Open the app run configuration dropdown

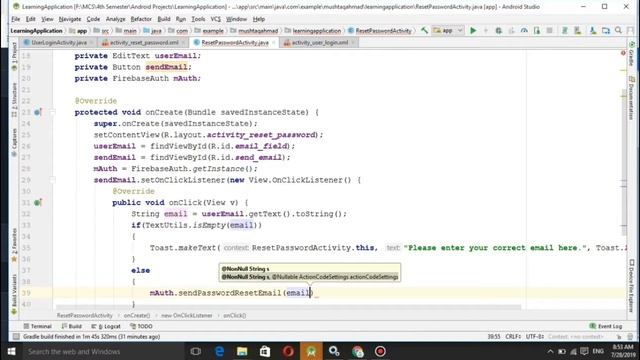(x=448, y=31)
